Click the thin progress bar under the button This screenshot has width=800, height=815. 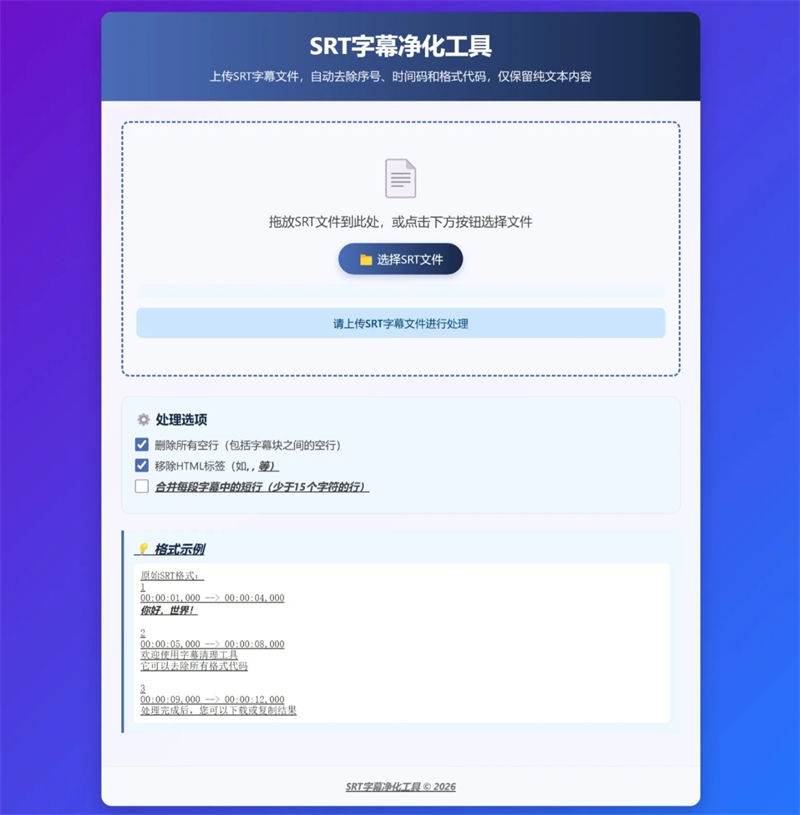point(400,292)
